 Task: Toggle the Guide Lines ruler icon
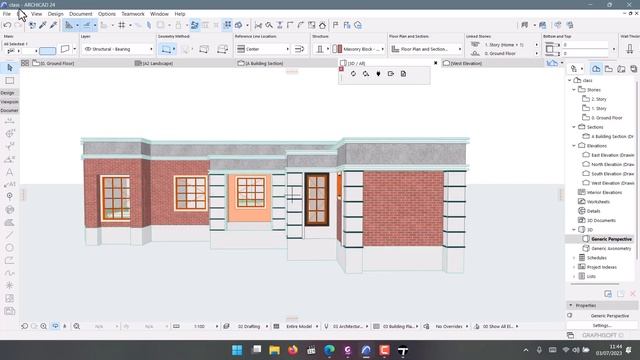pyautogui.click(x=69, y=25)
